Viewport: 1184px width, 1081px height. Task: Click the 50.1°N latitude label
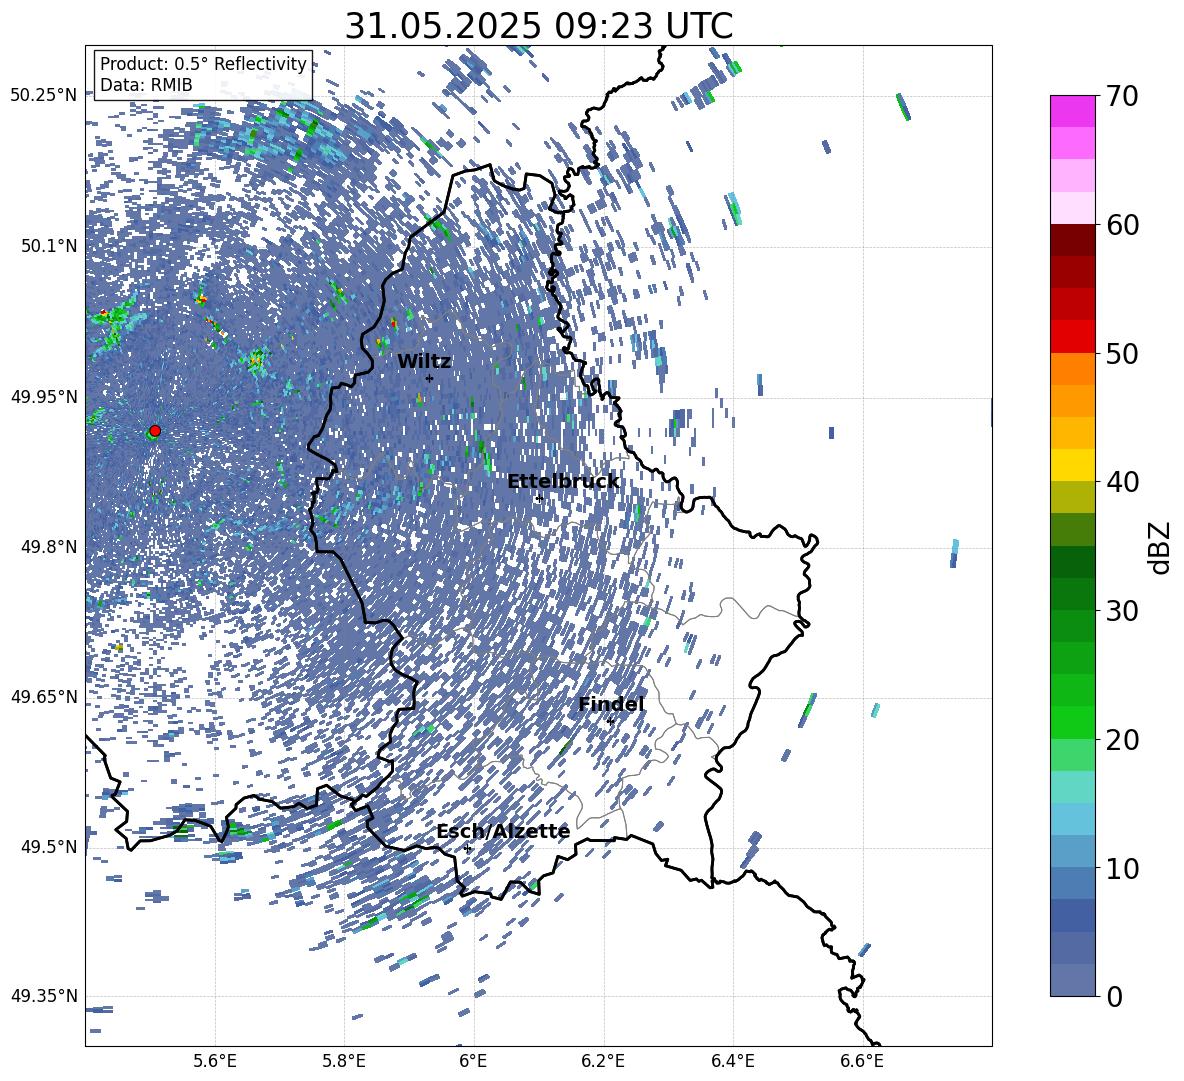pos(49,246)
